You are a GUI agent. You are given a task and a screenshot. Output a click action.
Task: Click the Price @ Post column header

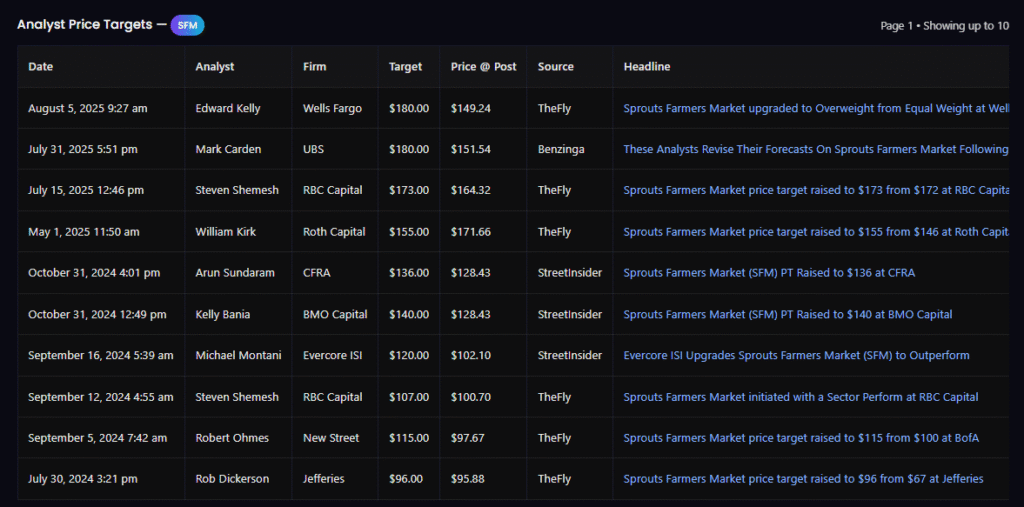(484, 67)
